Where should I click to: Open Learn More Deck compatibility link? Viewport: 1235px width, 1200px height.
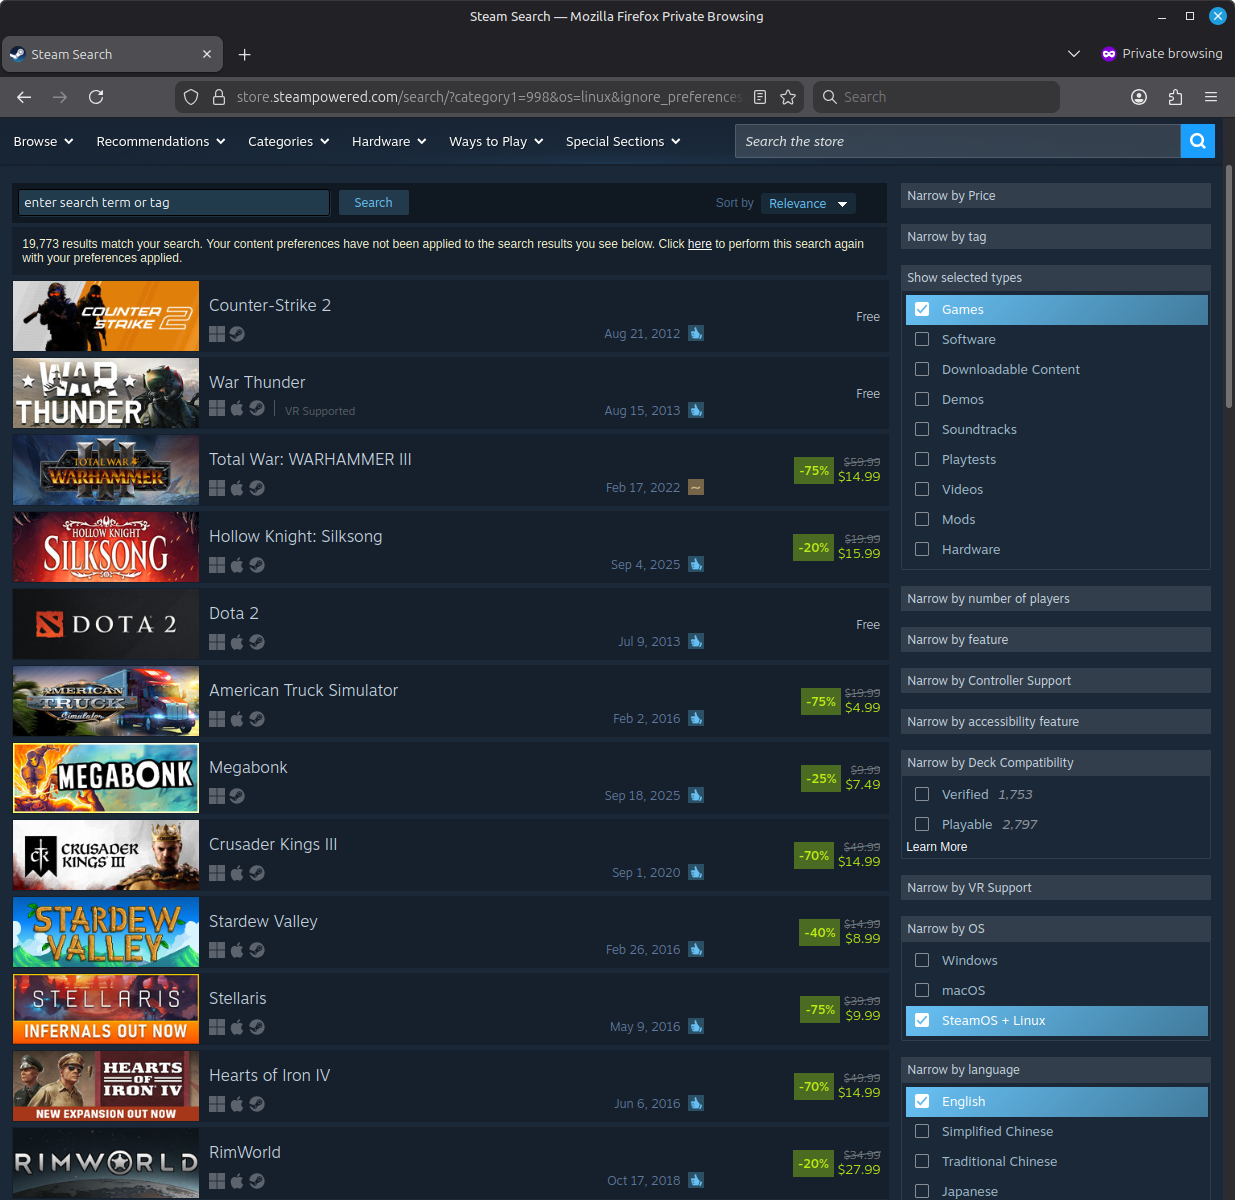tap(936, 847)
